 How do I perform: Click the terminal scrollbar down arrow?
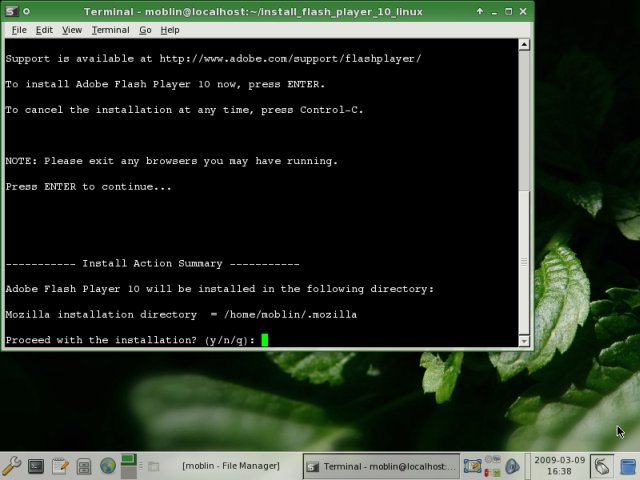[x=524, y=341]
